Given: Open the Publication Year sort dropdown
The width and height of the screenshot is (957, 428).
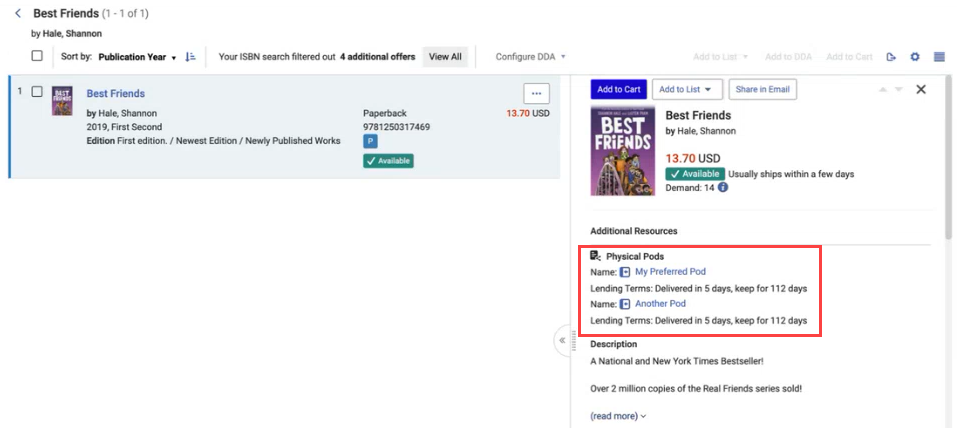Looking at the screenshot, I should (x=137, y=57).
